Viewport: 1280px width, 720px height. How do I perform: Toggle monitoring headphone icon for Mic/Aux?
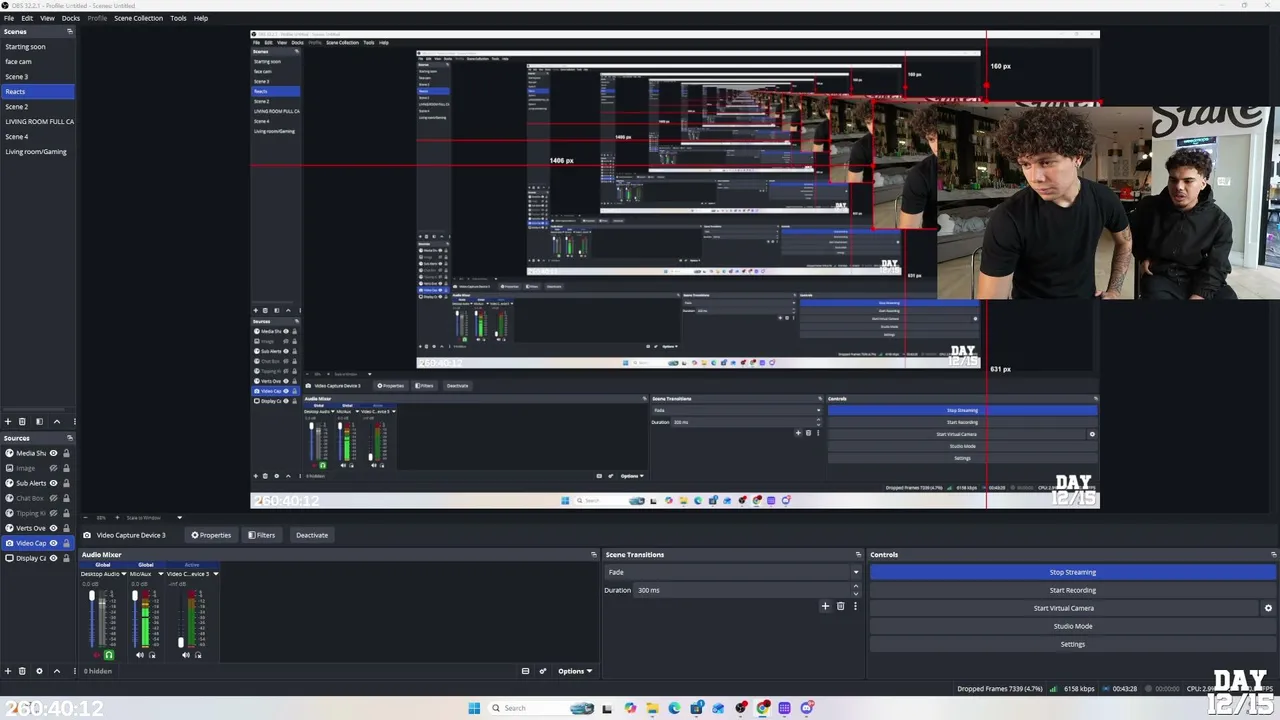(x=152, y=655)
